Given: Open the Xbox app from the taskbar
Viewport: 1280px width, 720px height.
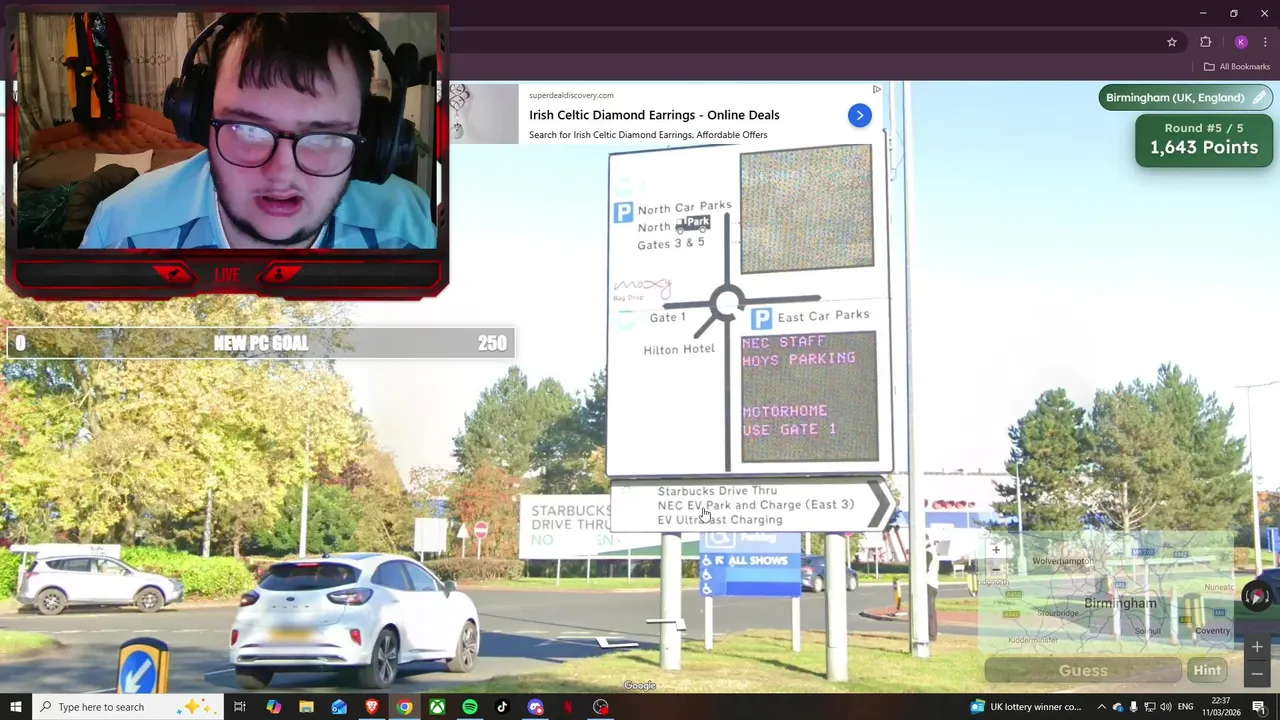Looking at the screenshot, I should [x=437, y=707].
